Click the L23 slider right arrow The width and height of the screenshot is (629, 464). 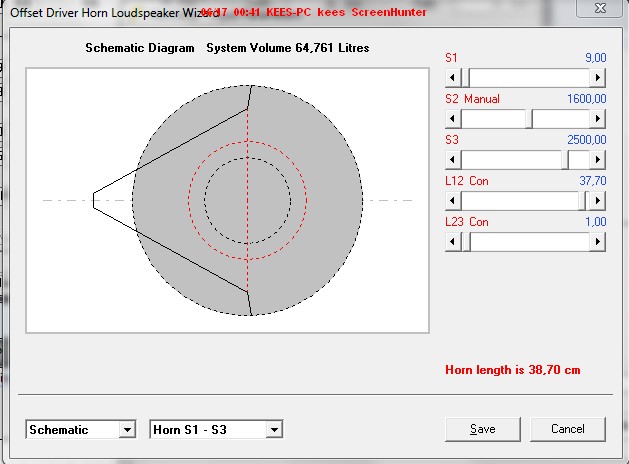coord(597,242)
